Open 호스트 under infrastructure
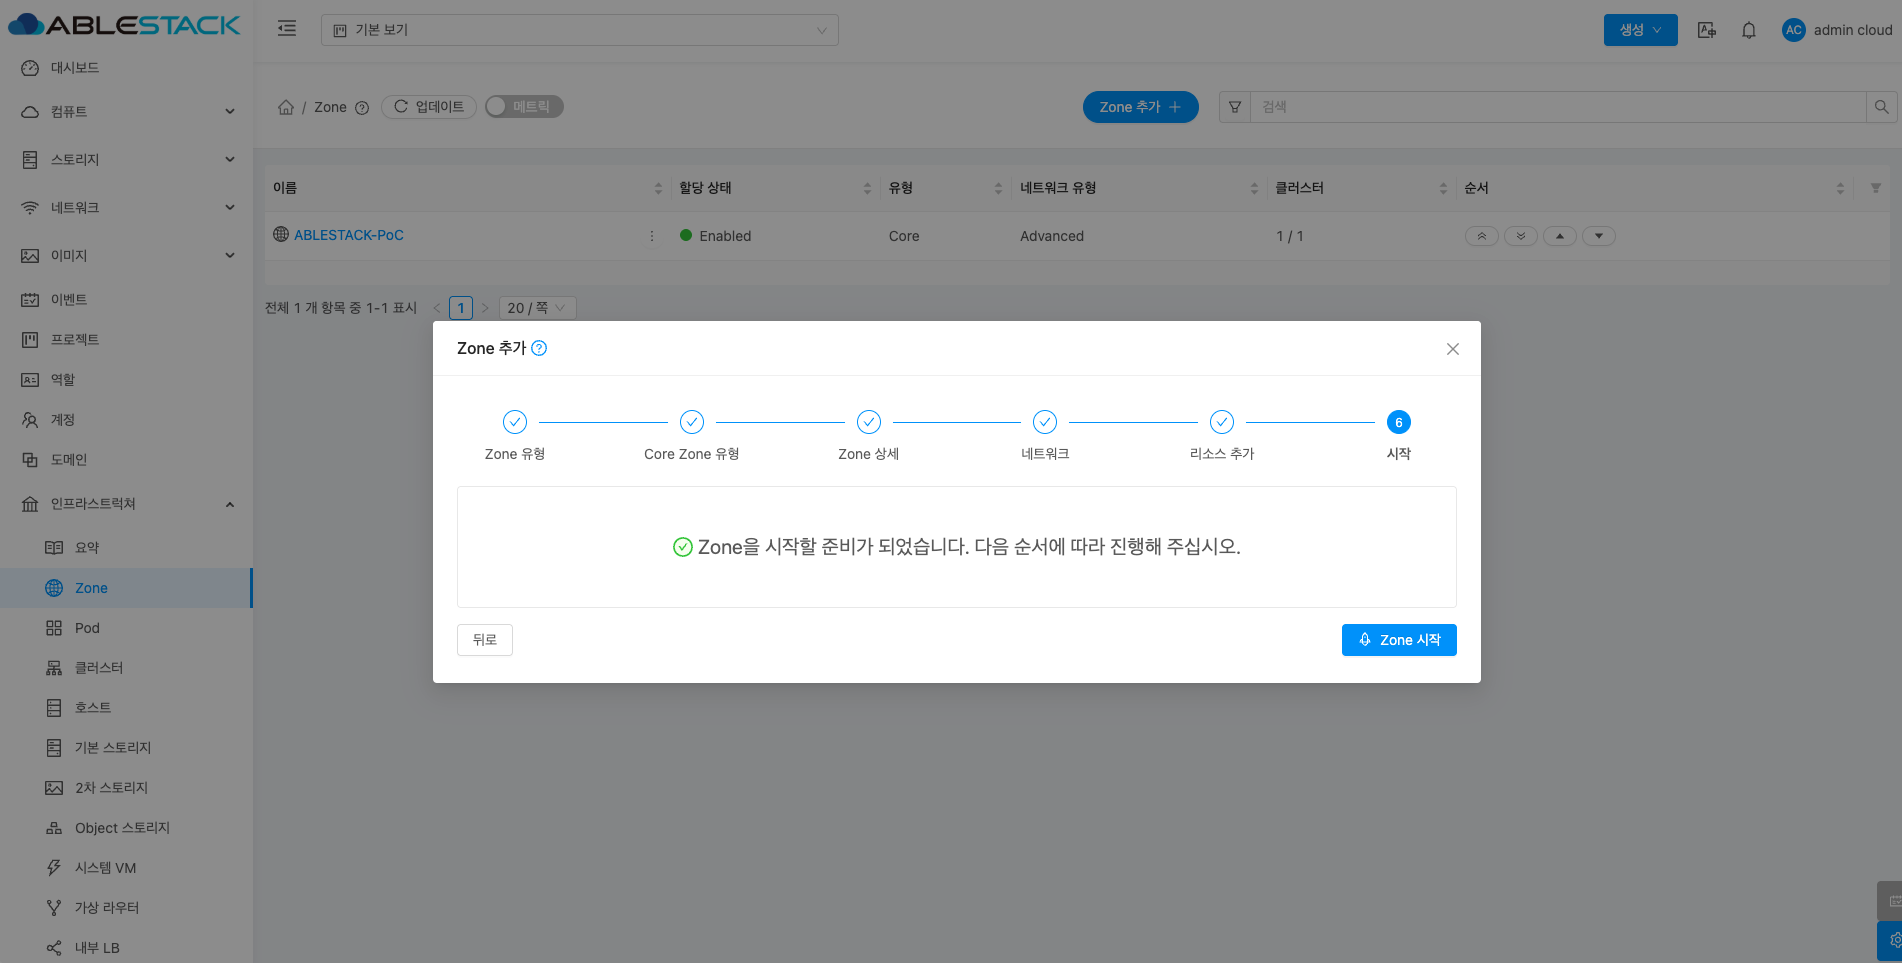 pos(126,708)
